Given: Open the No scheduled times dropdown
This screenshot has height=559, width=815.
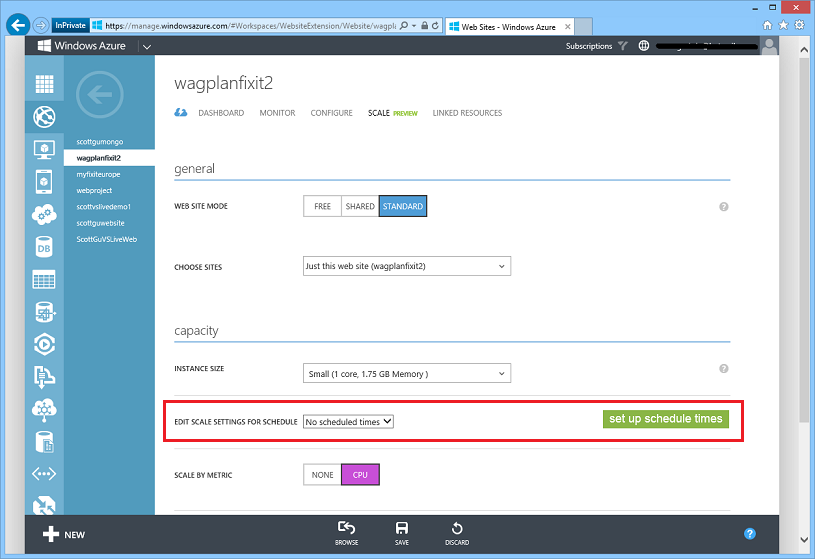Looking at the screenshot, I should pyautogui.click(x=348, y=422).
